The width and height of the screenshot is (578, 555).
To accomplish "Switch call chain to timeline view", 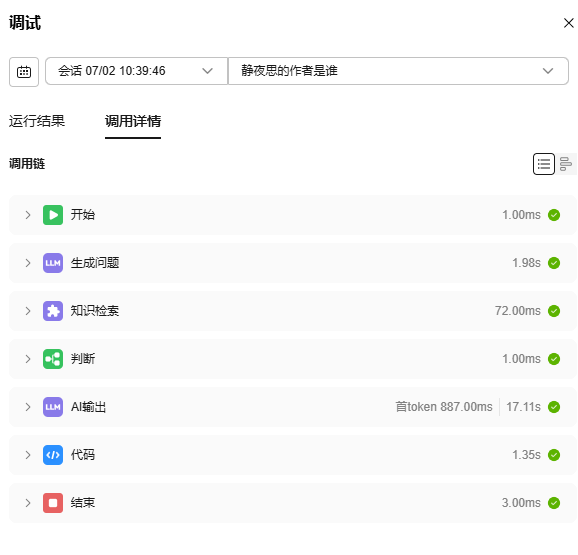I will coord(566,164).
